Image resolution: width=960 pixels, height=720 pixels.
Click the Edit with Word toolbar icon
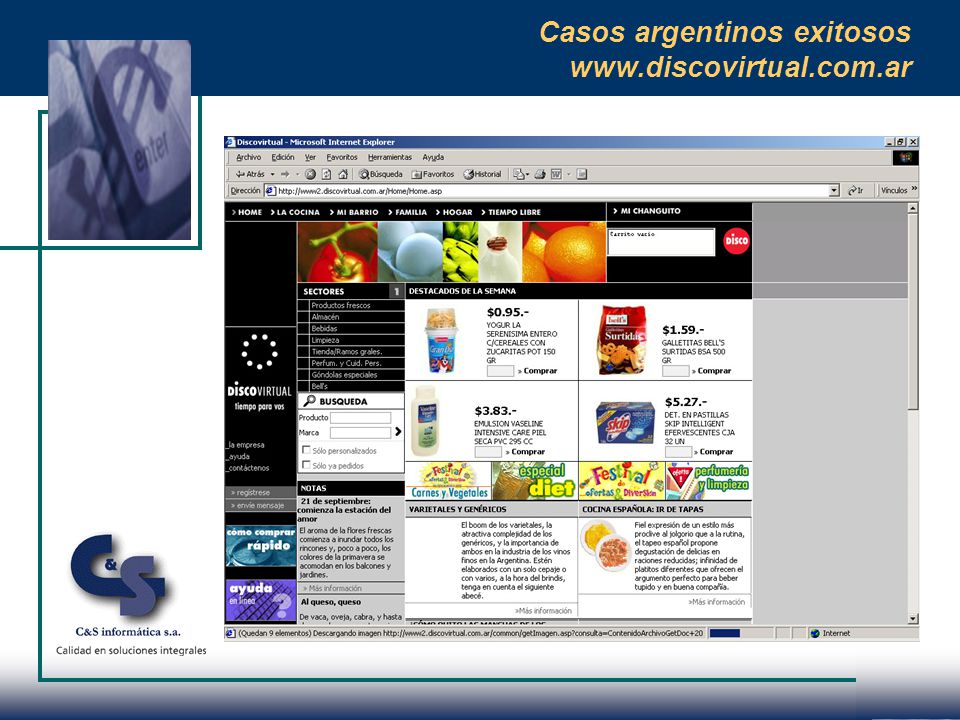[556, 174]
